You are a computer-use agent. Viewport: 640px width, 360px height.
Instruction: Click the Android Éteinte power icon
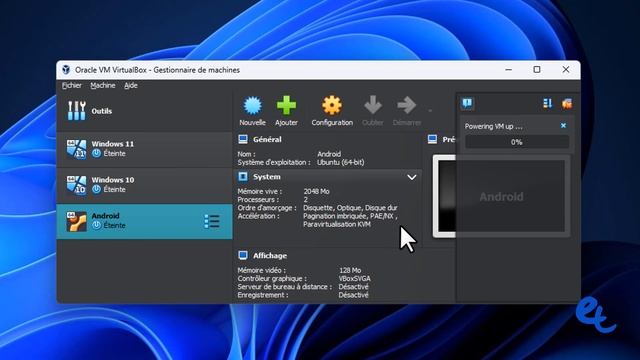point(96,225)
